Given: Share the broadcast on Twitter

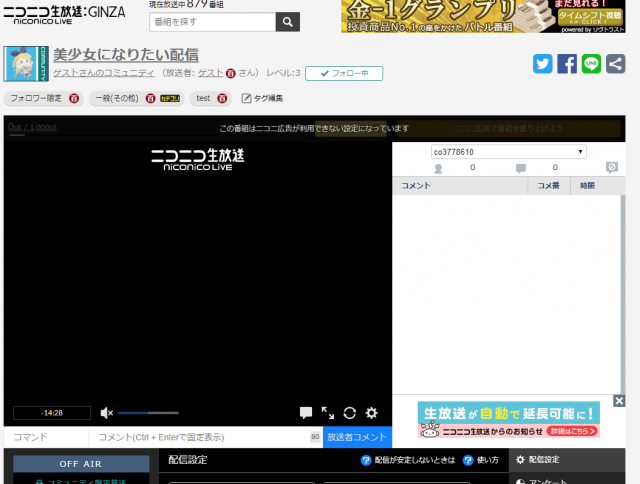Looking at the screenshot, I should pos(542,64).
